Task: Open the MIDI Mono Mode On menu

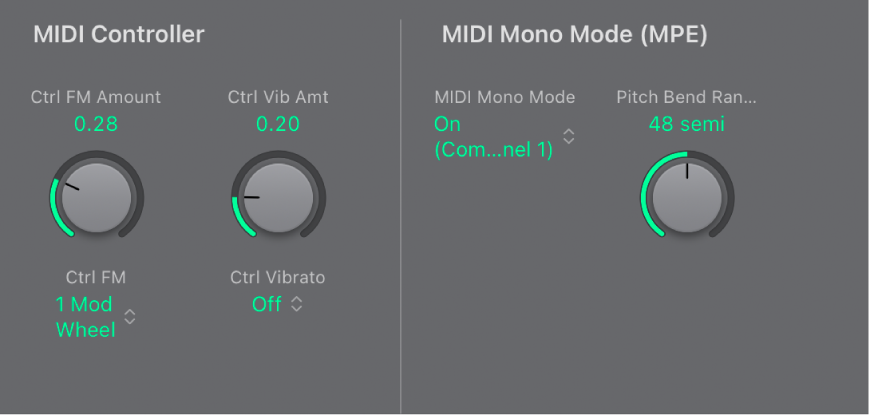Action: (493, 137)
